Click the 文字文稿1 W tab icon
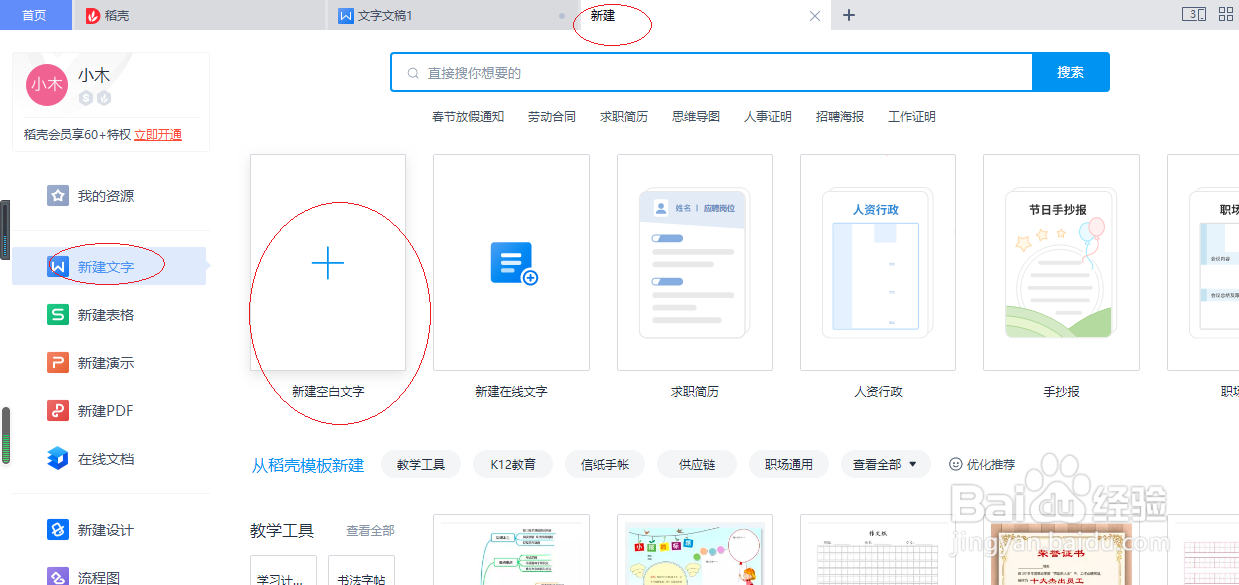This screenshot has width=1239, height=585. 346,16
